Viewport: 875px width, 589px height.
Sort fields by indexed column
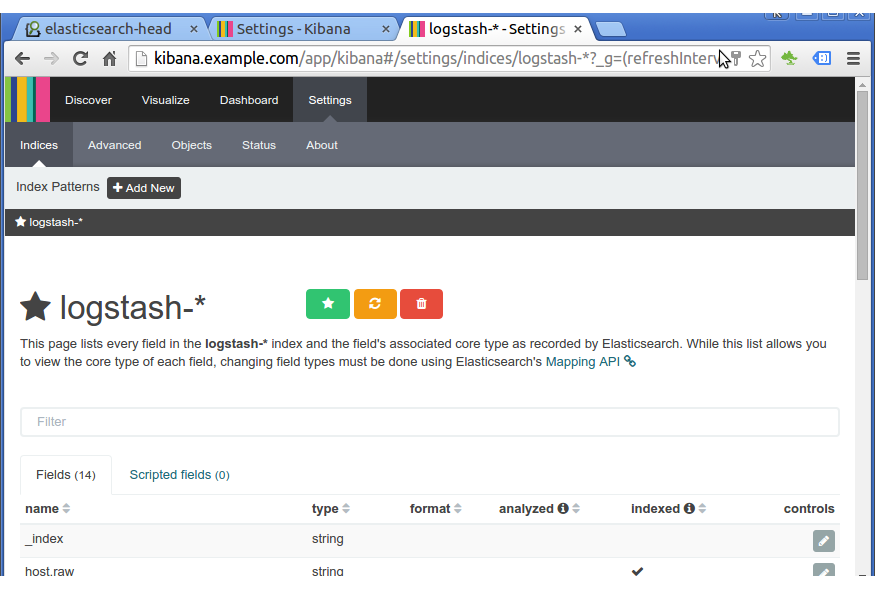702,509
